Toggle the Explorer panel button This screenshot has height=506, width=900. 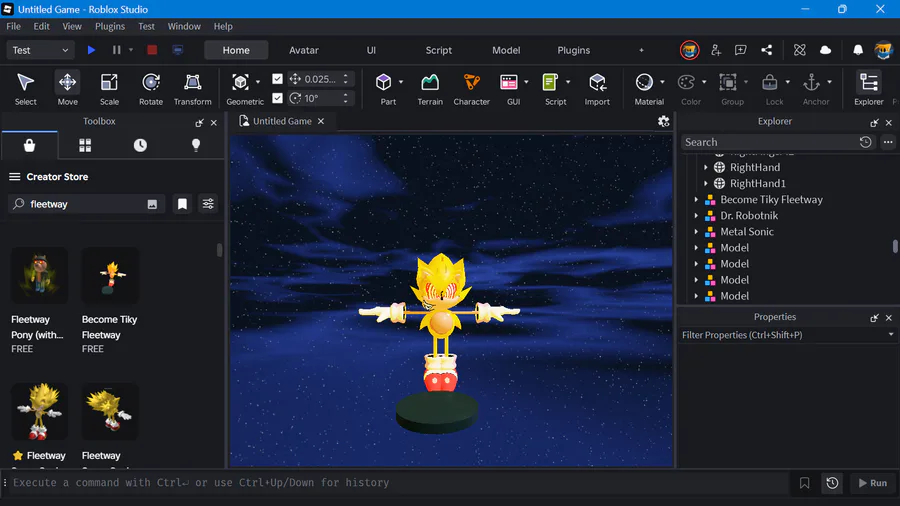(x=869, y=88)
